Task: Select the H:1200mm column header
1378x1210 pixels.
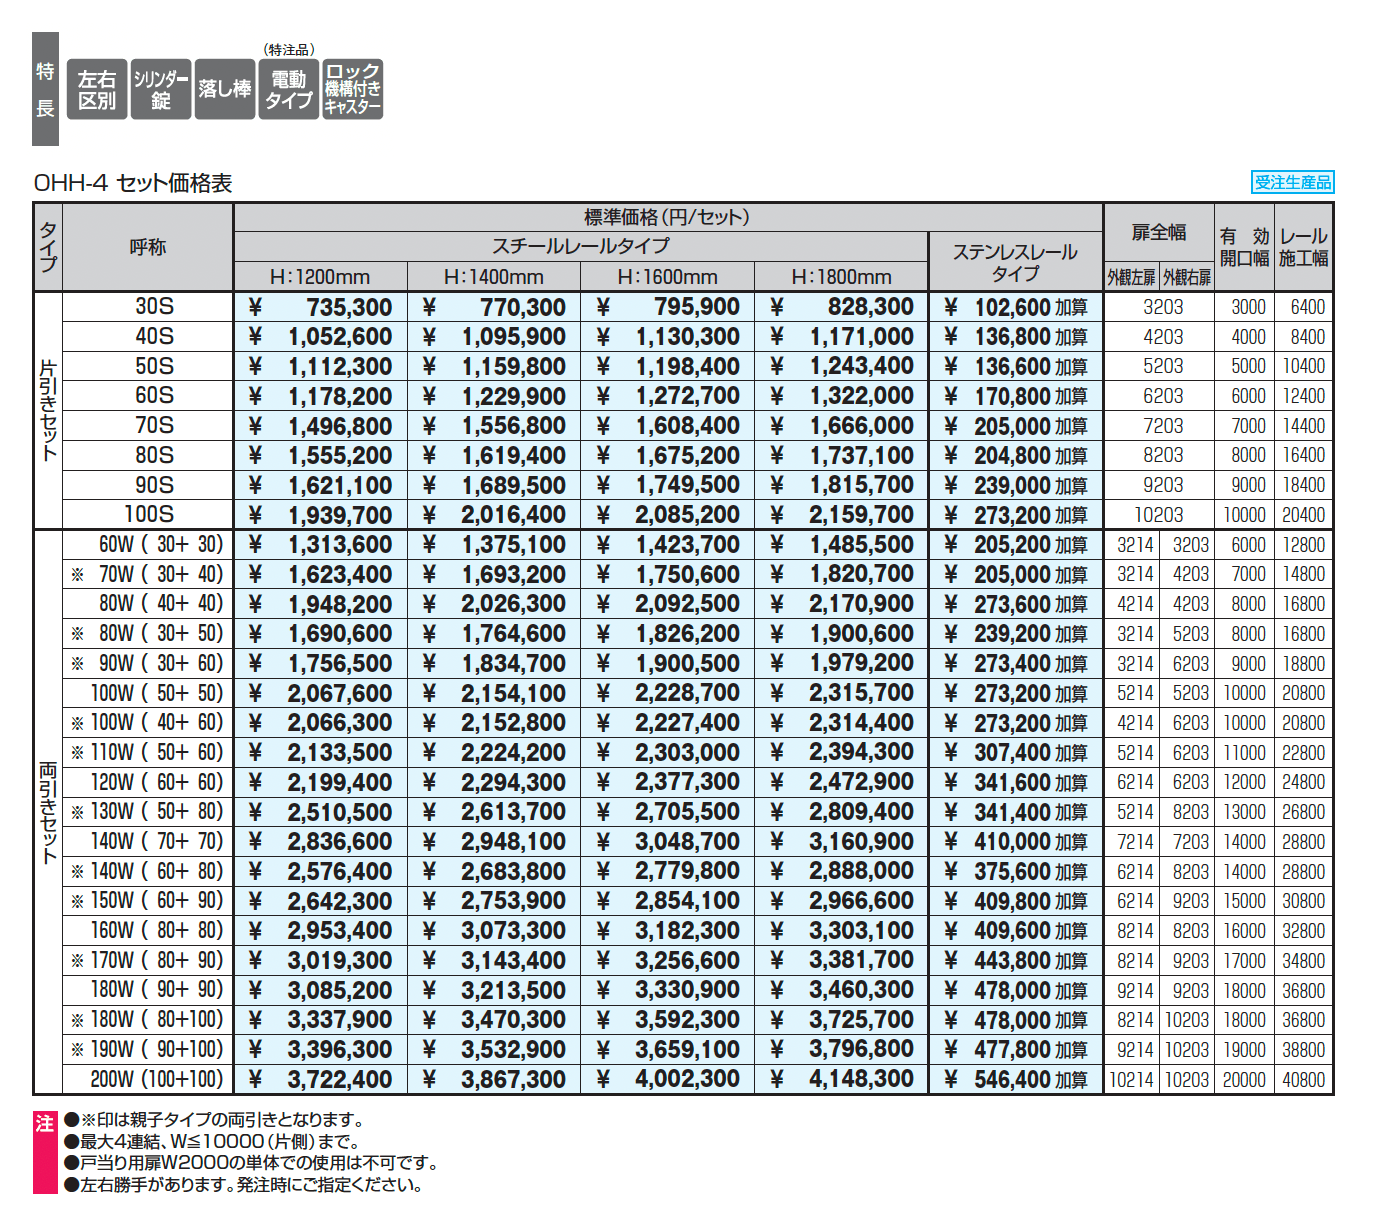Action: tap(320, 277)
